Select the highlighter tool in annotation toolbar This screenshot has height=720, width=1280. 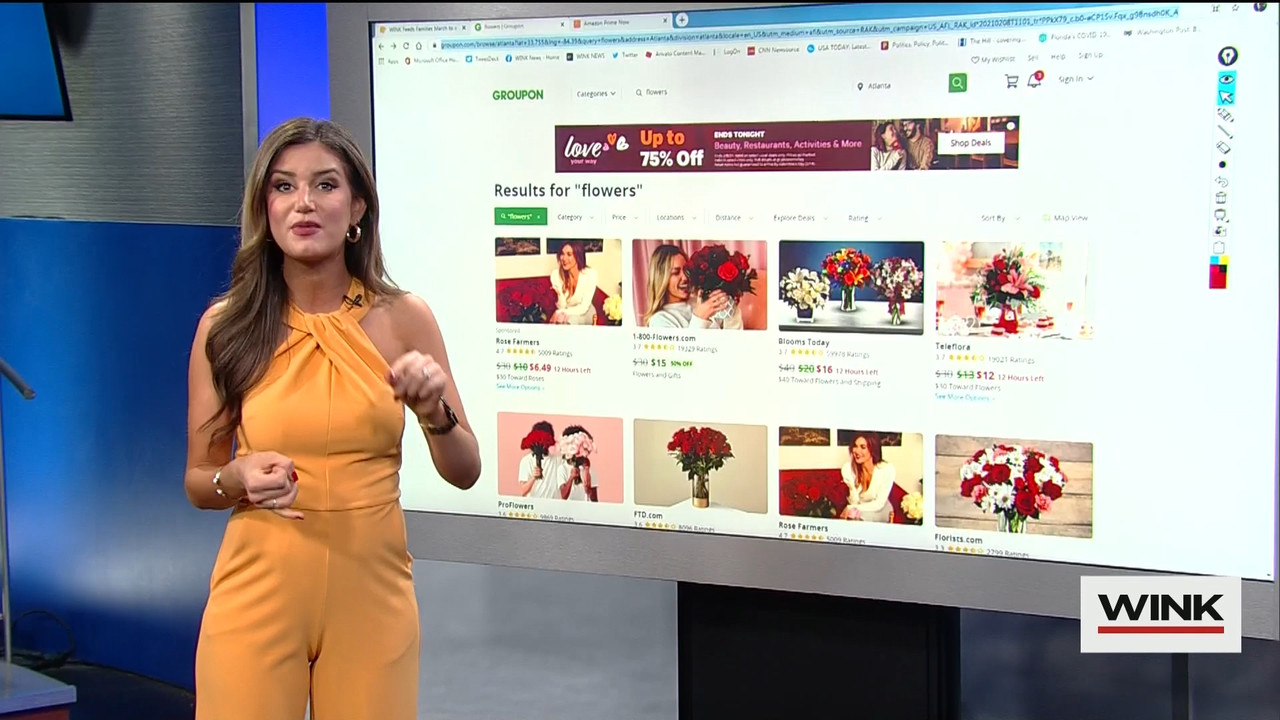click(x=1226, y=115)
